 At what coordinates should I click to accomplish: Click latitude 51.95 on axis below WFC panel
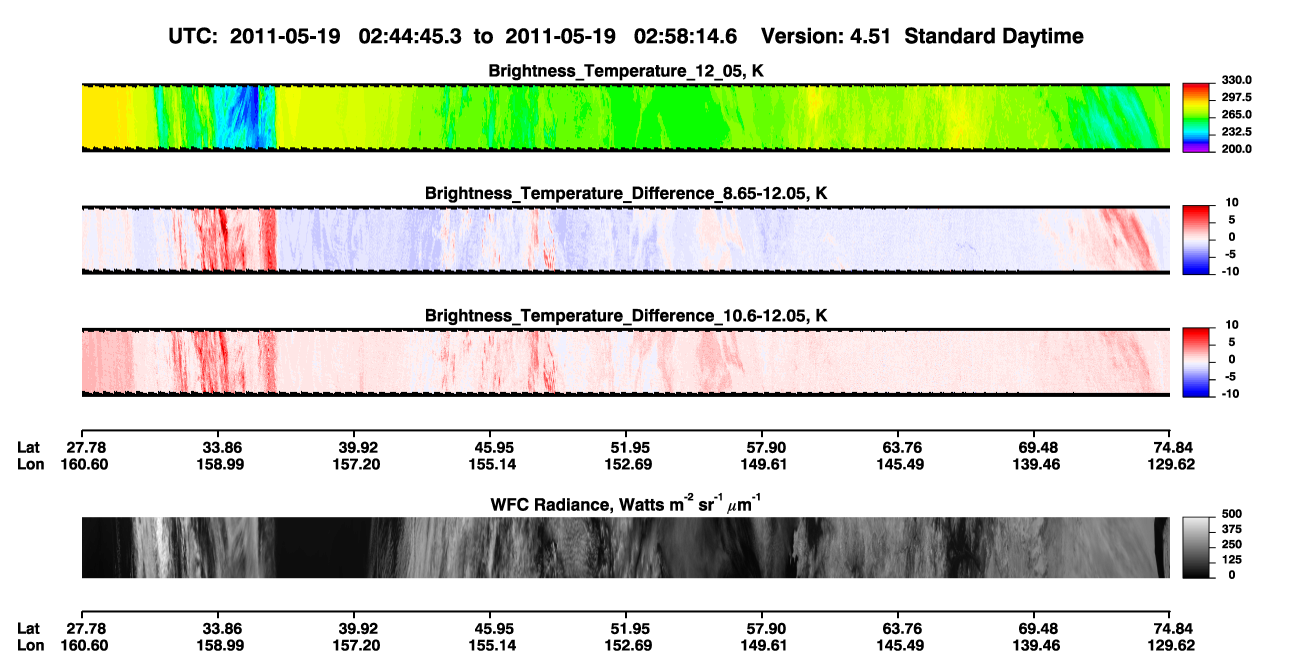click(626, 629)
